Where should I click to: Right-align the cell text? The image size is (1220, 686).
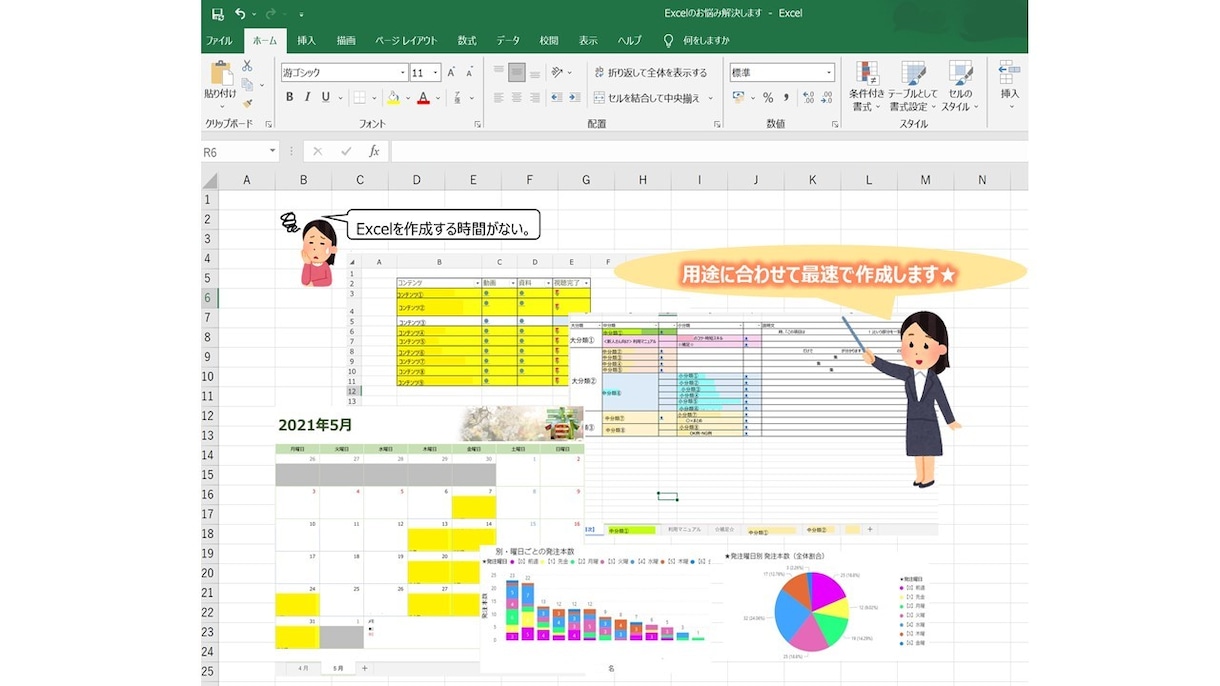pos(535,98)
